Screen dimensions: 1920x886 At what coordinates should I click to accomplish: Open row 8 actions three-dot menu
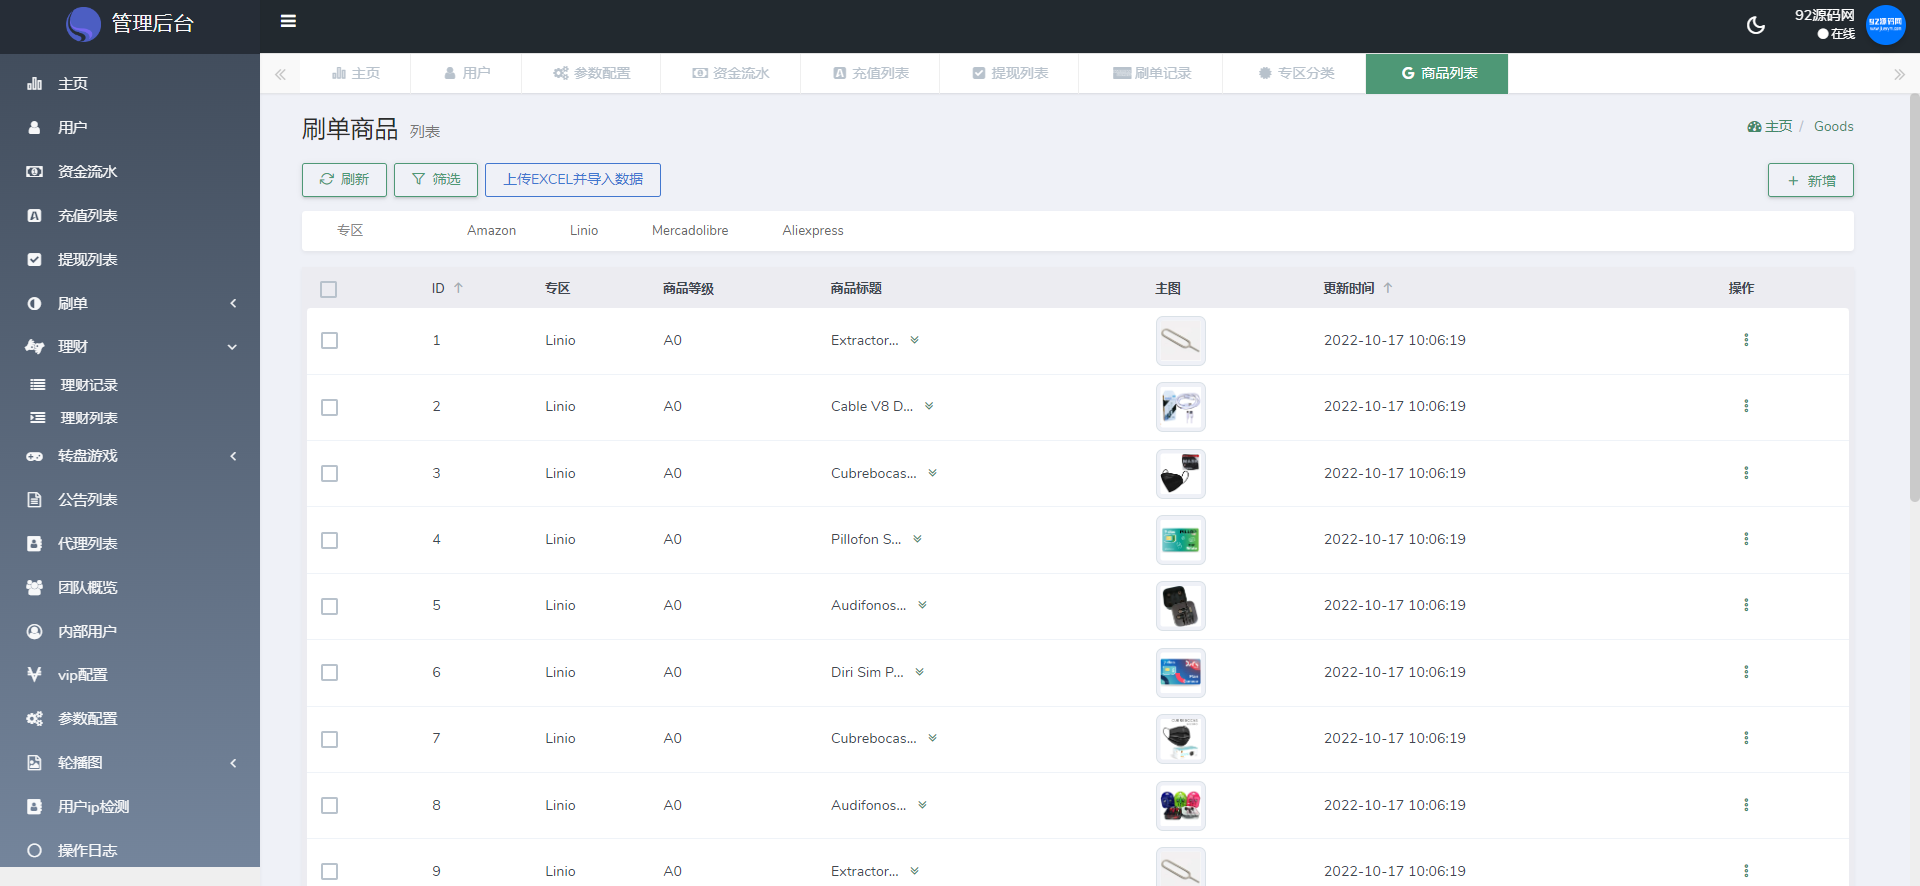pyautogui.click(x=1746, y=805)
